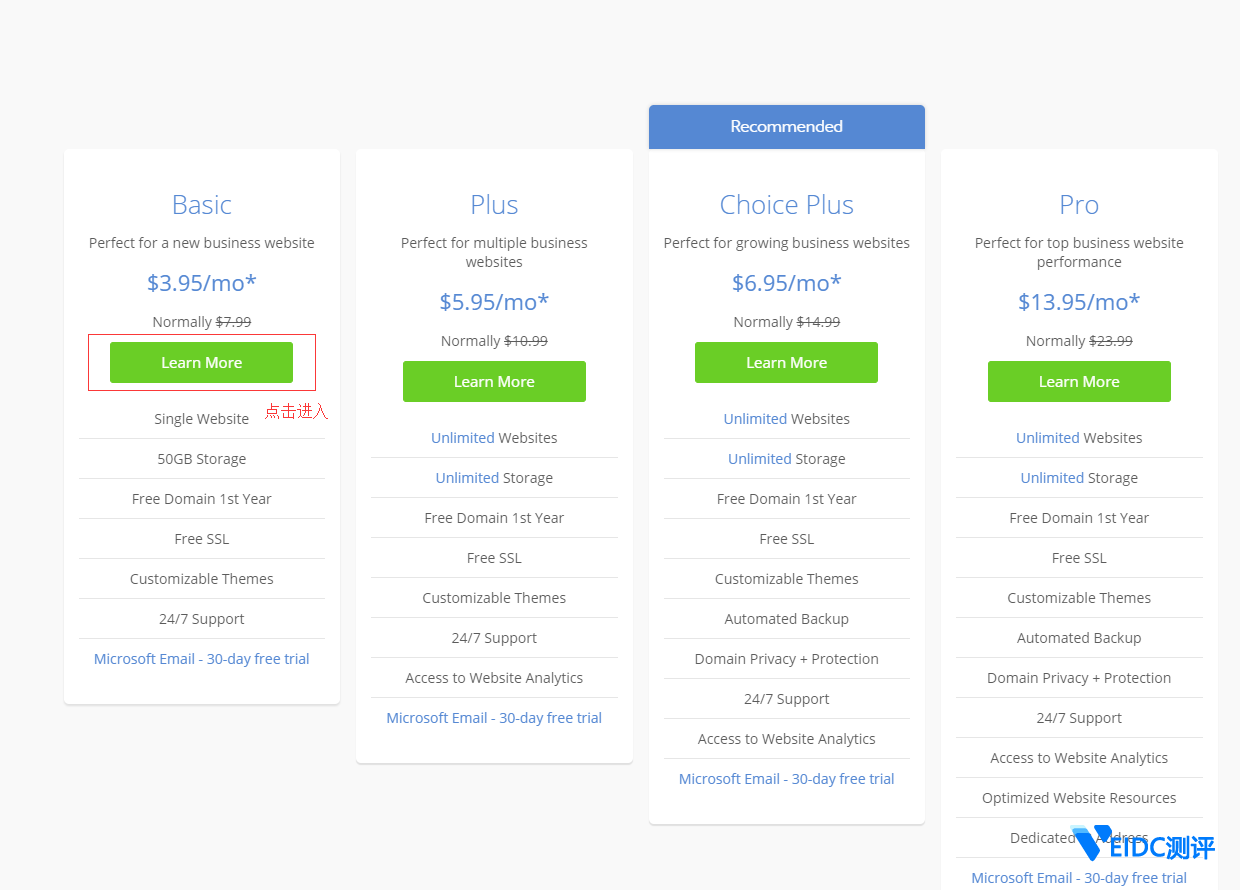Screen dimensions: 1240x890
Task: Click the blue Recommended banner
Action: 786,127
